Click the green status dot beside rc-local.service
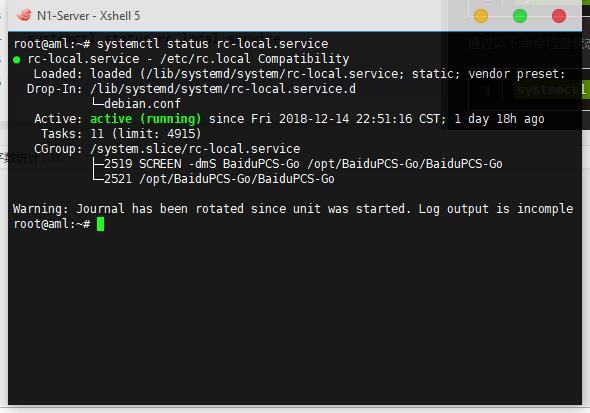This screenshot has width=590, height=413. [16, 60]
